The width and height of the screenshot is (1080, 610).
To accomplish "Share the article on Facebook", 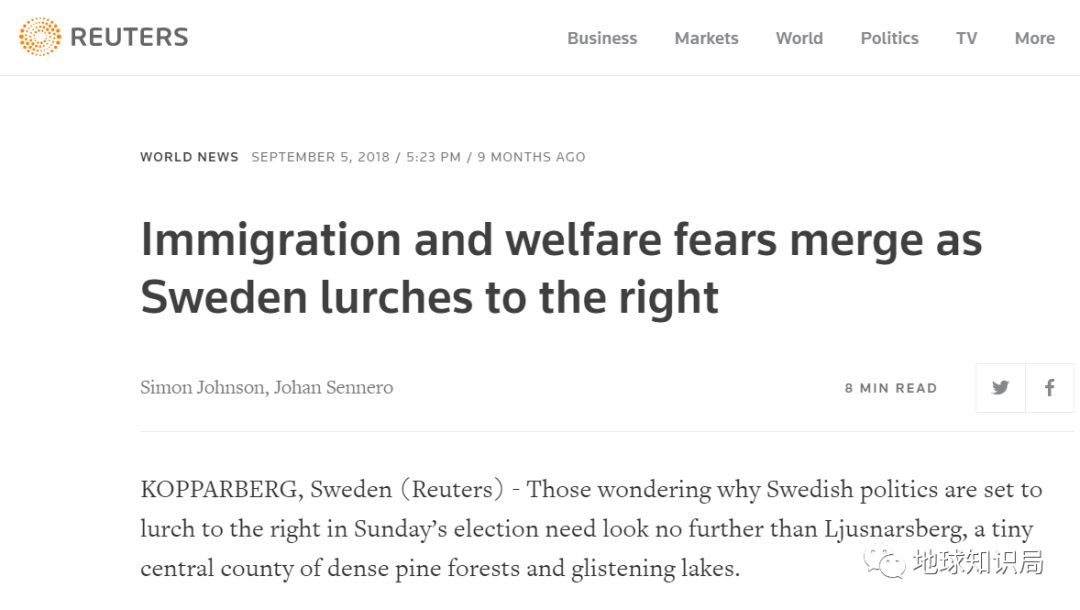I will [1050, 388].
